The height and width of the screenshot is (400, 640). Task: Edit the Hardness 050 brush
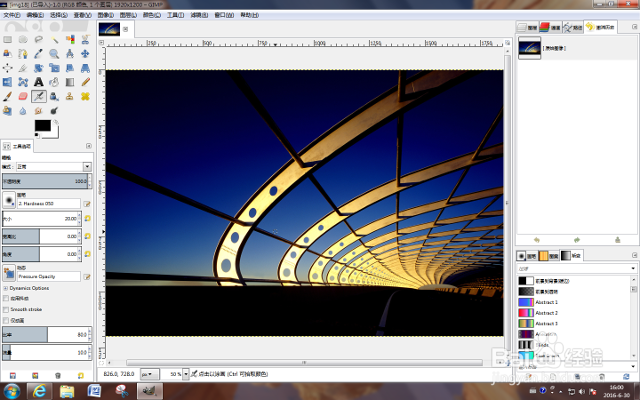(87, 204)
